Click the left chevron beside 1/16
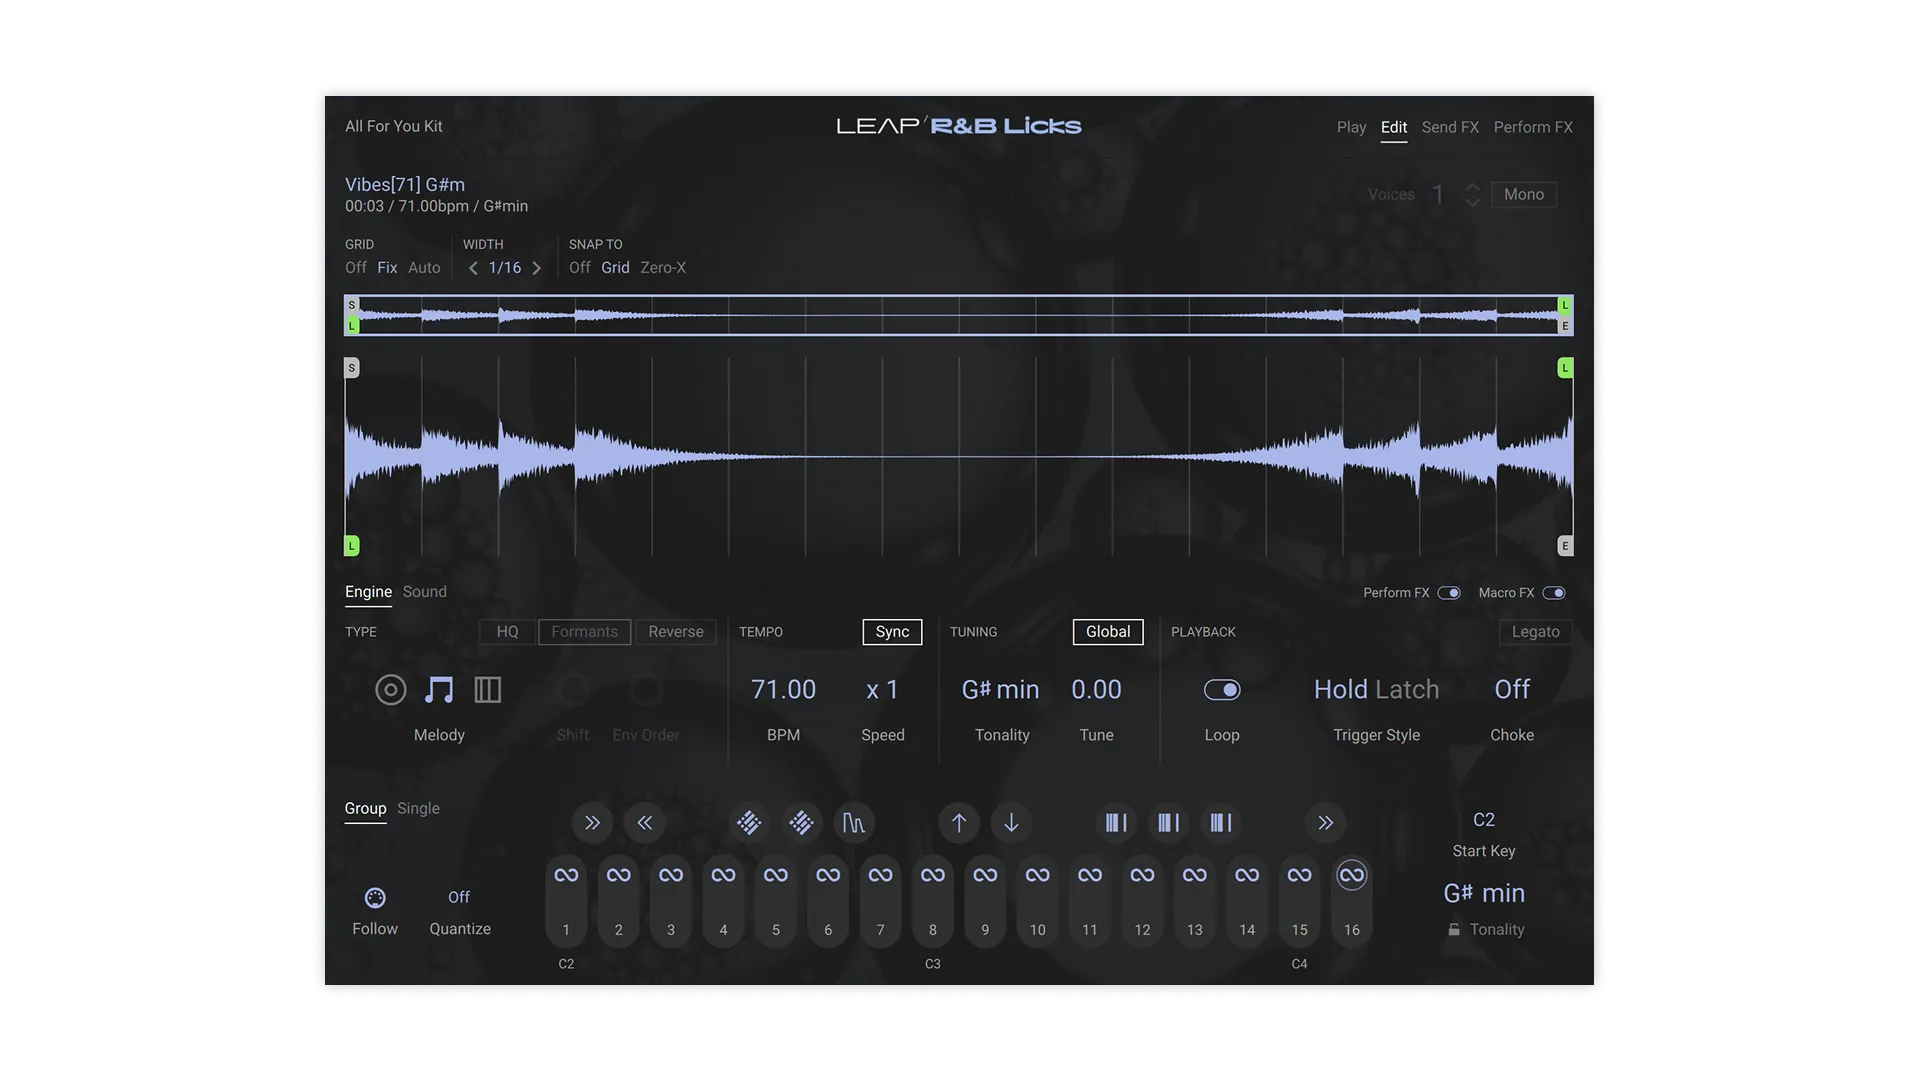Screen dimensions: 1920x1080 point(474,267)
